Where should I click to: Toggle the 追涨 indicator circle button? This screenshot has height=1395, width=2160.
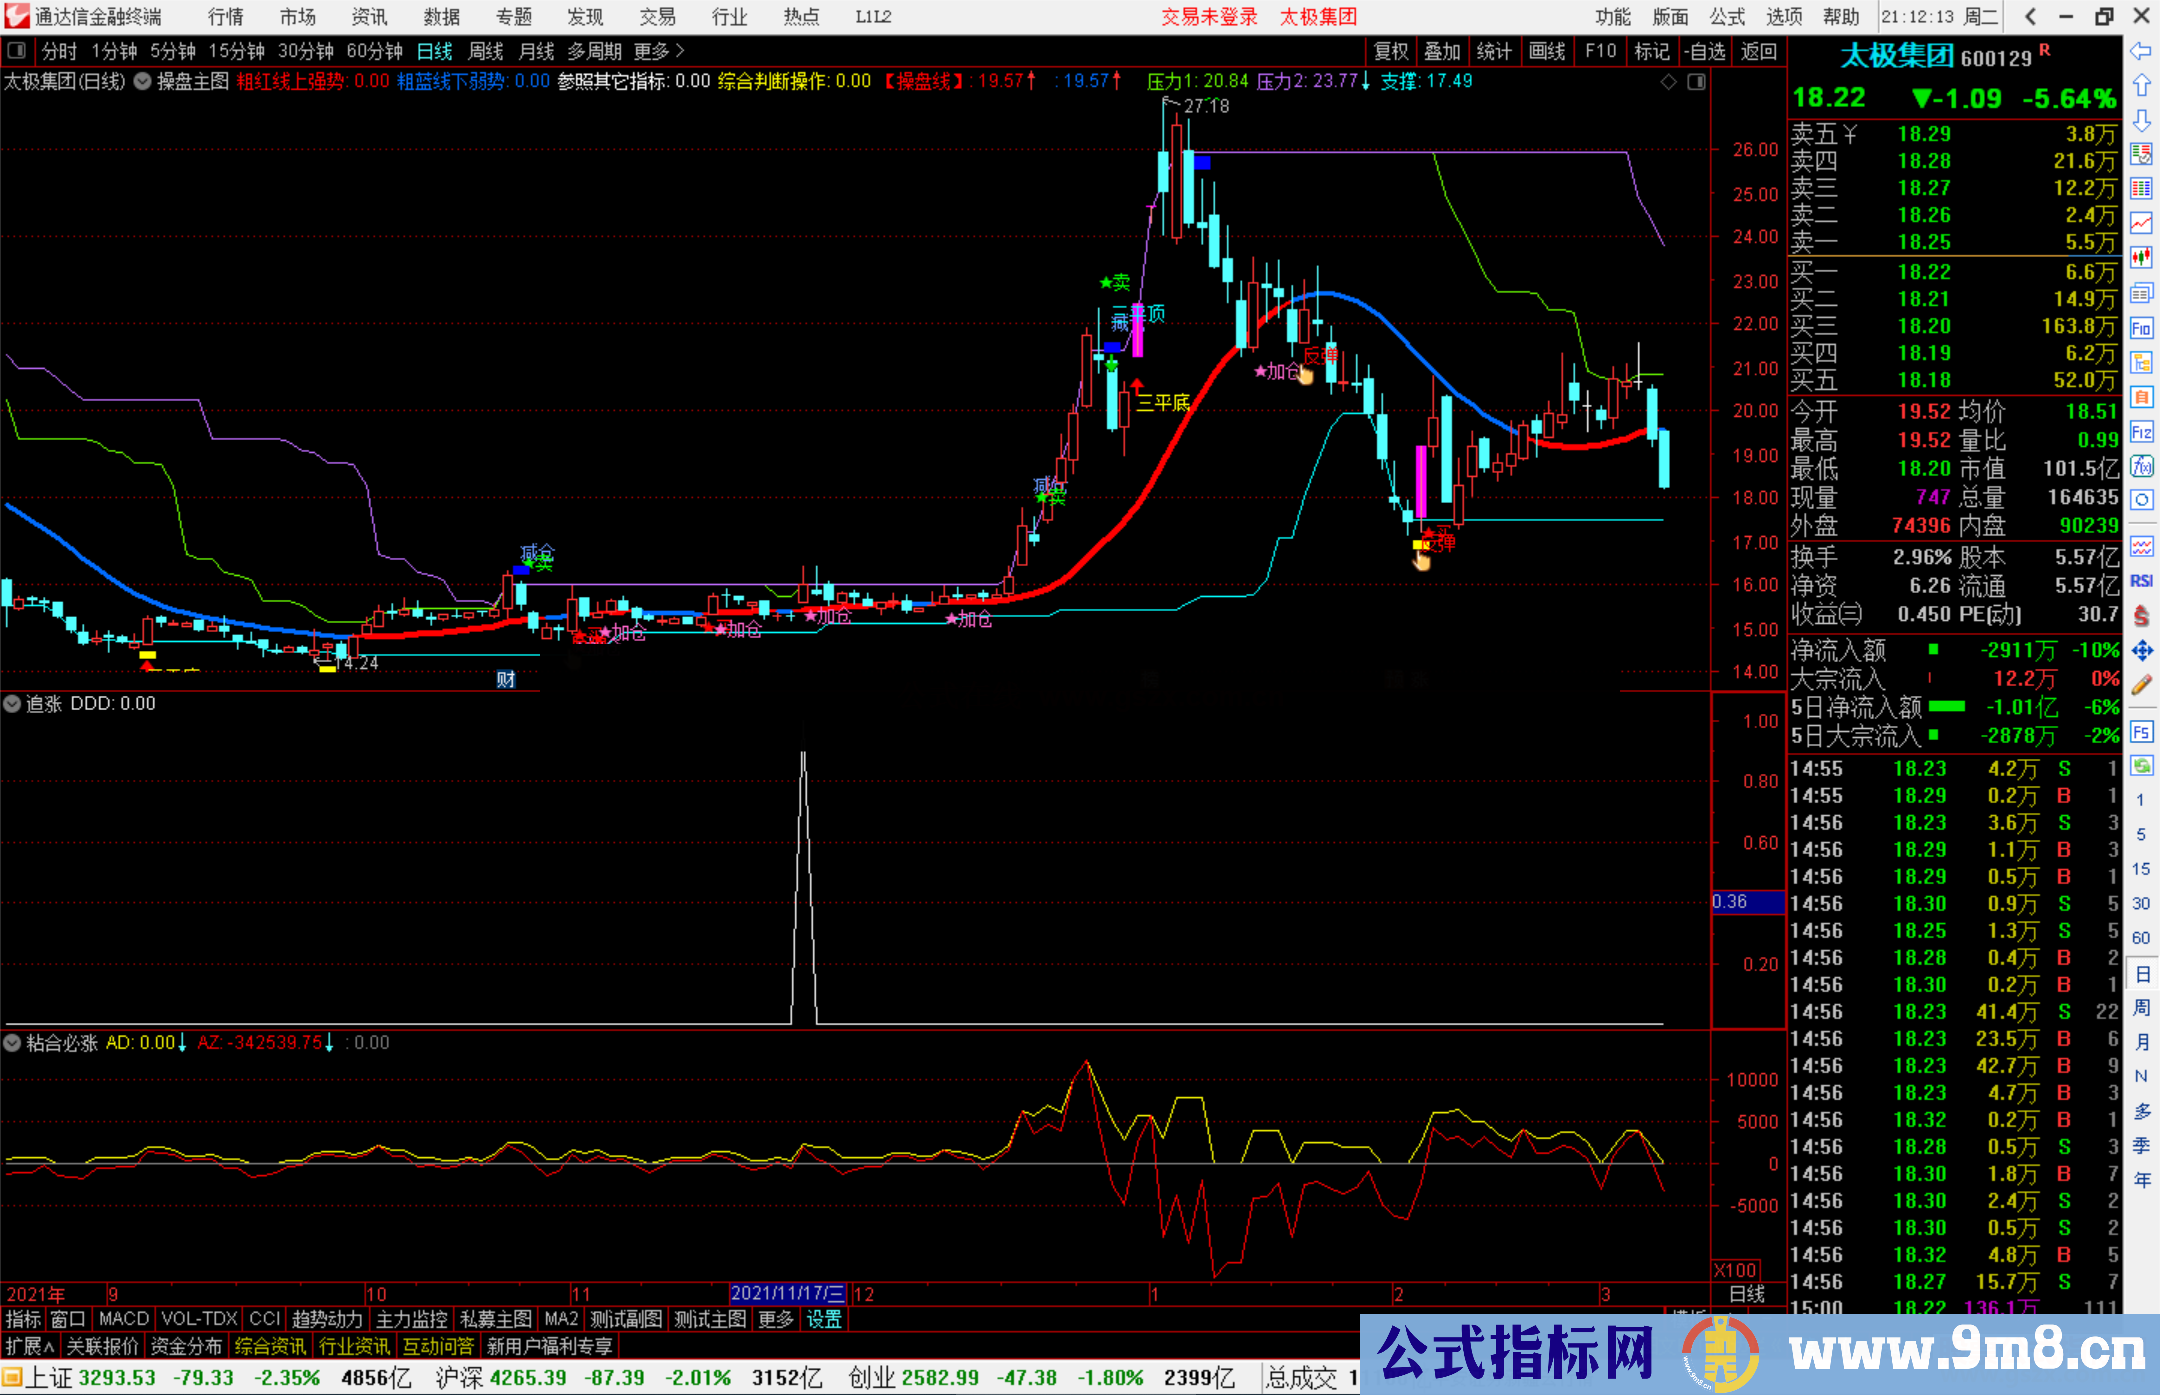(12, 704)
